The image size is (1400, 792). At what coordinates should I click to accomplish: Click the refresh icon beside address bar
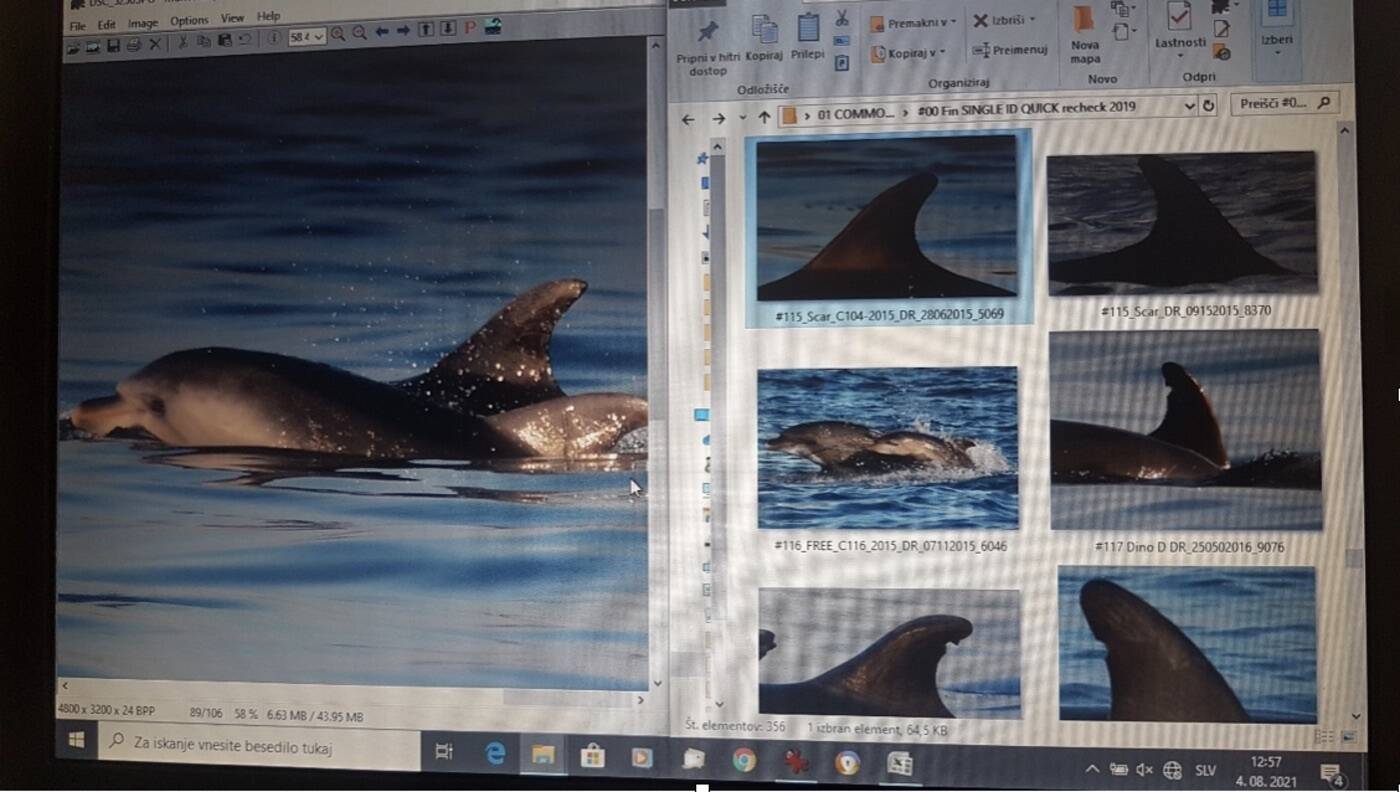pyautogui.click(x=1208, y=105)
